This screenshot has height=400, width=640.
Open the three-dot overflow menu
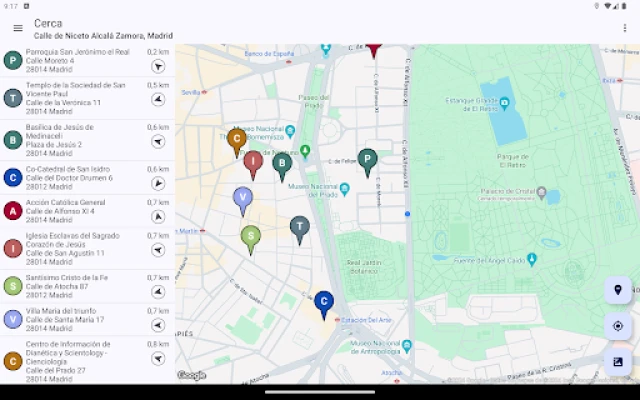click(624, 28)
